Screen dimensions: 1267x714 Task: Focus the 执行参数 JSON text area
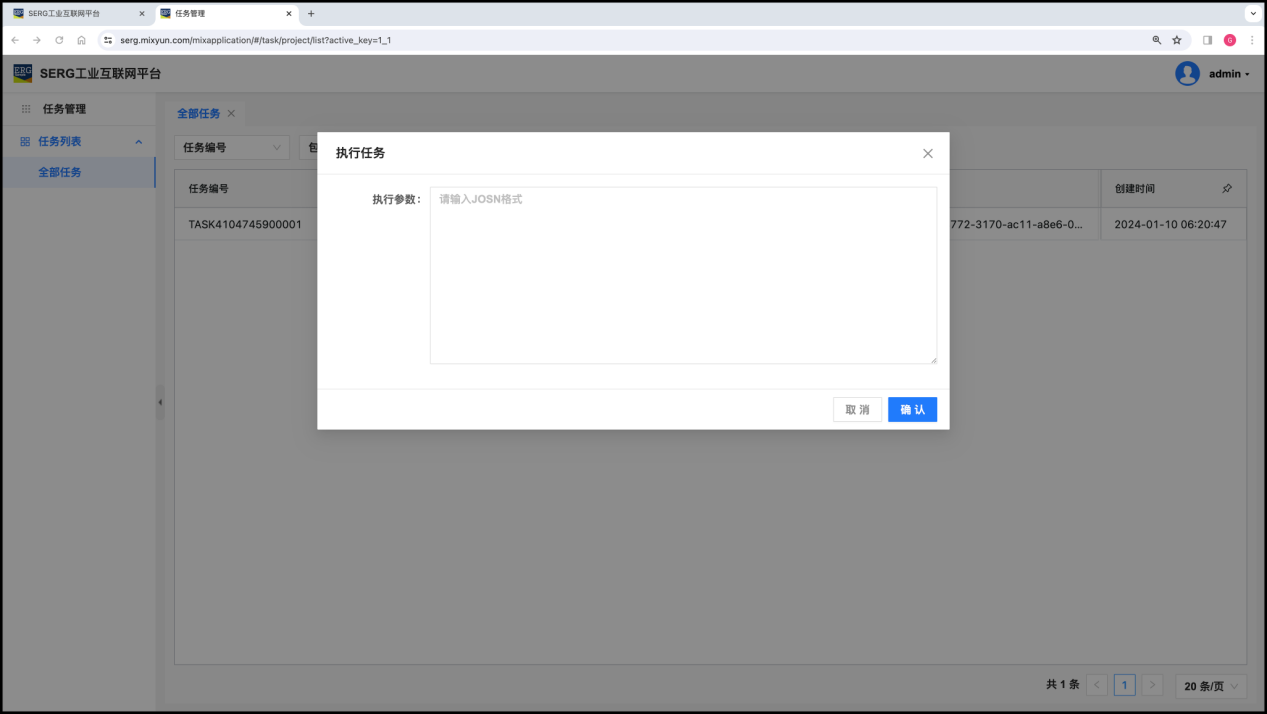[683, 275]
